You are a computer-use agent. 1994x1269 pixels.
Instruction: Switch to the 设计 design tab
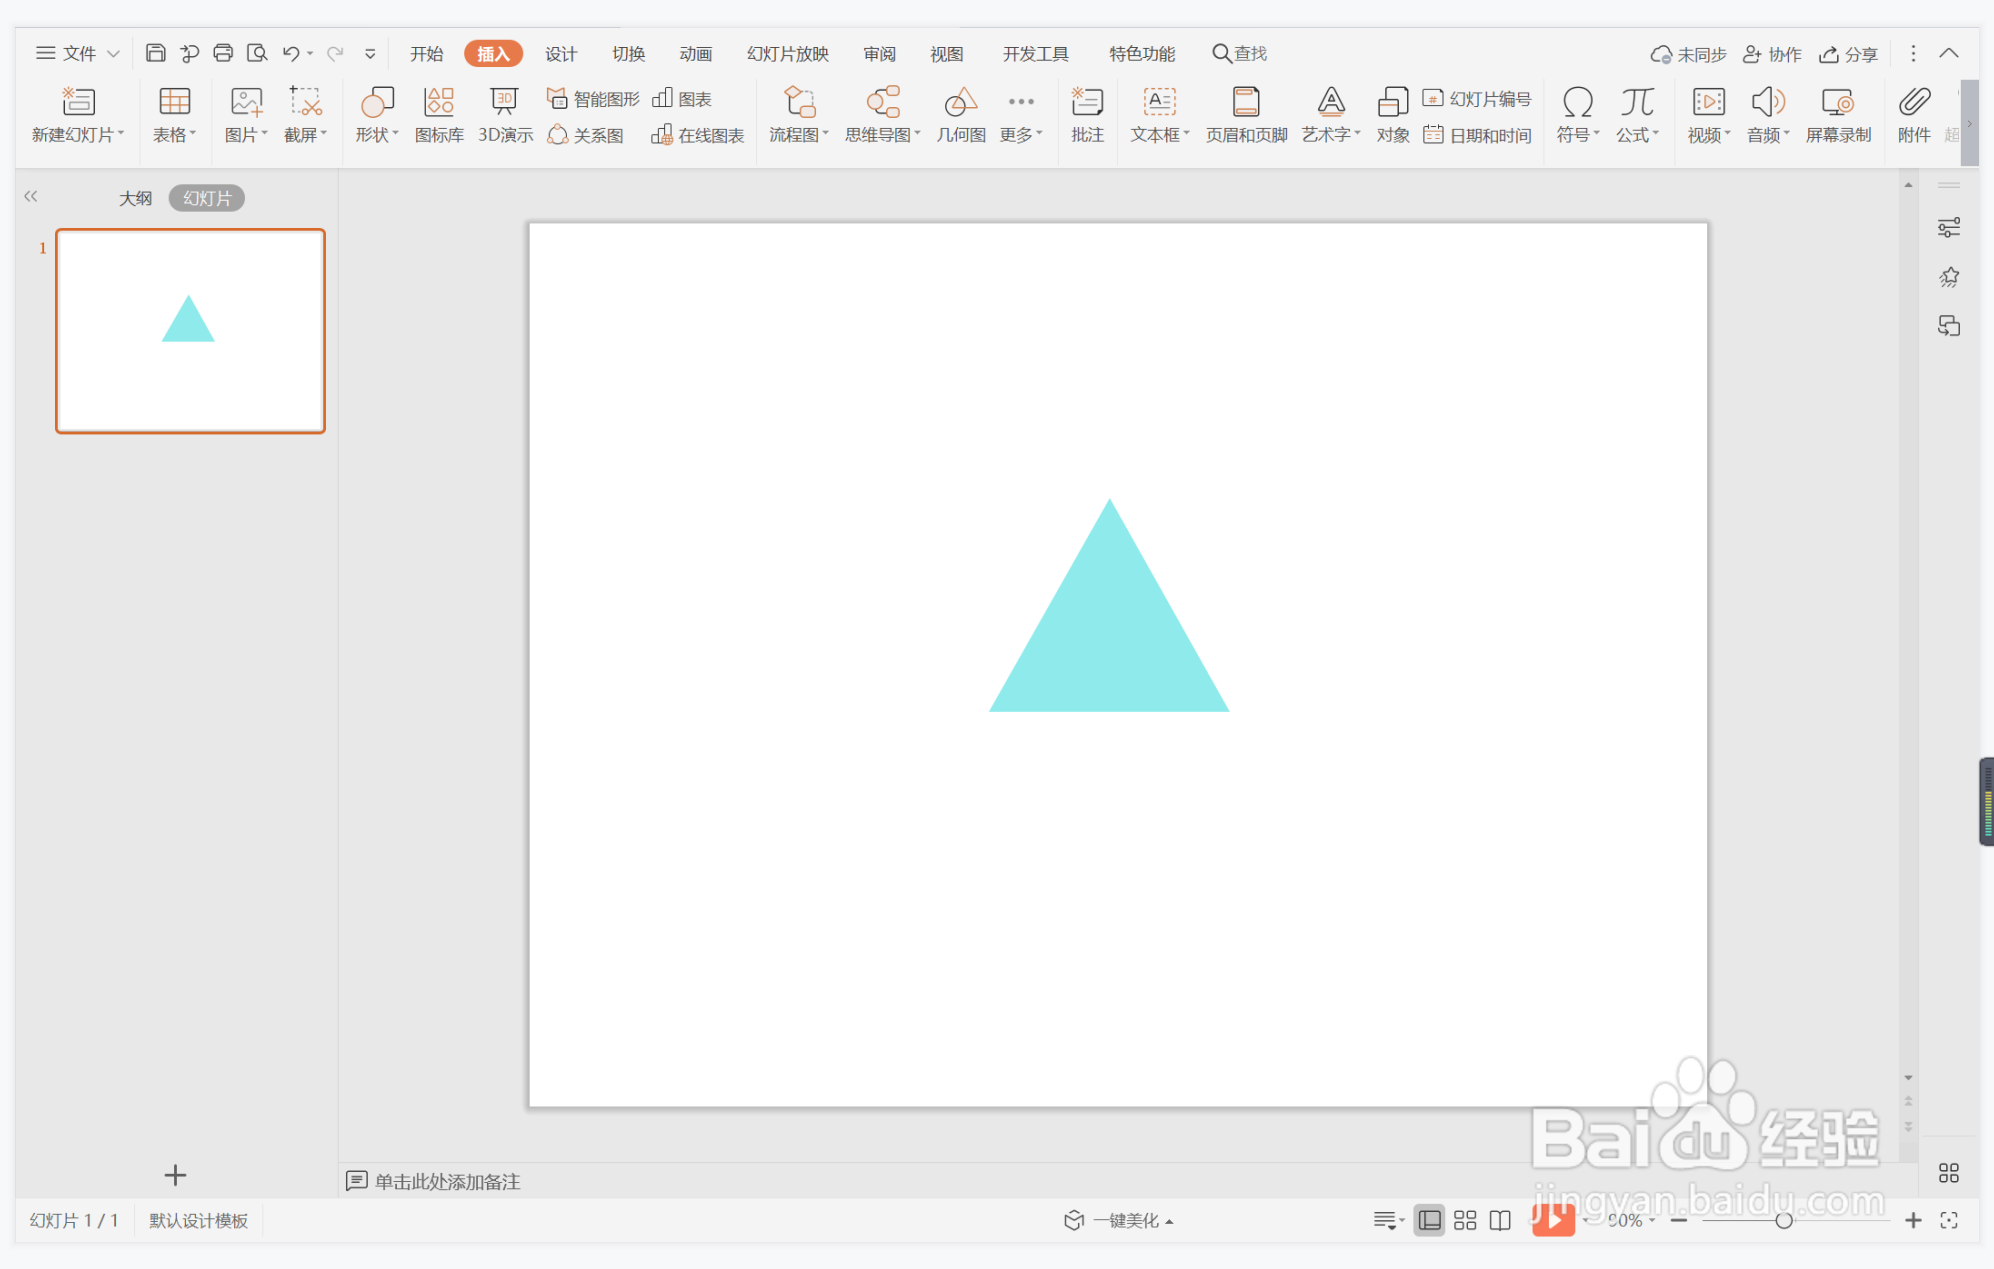click(560, 54)
